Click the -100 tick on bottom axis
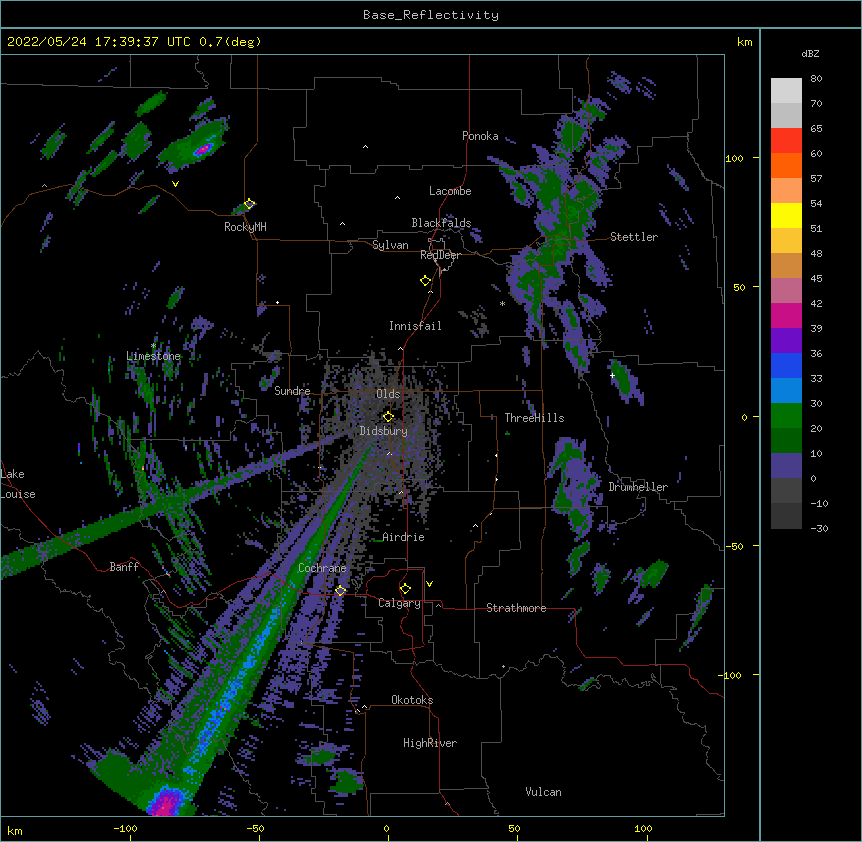Image resolution: width=862 pixels, height=842 pixels. [x=125, y=828]
